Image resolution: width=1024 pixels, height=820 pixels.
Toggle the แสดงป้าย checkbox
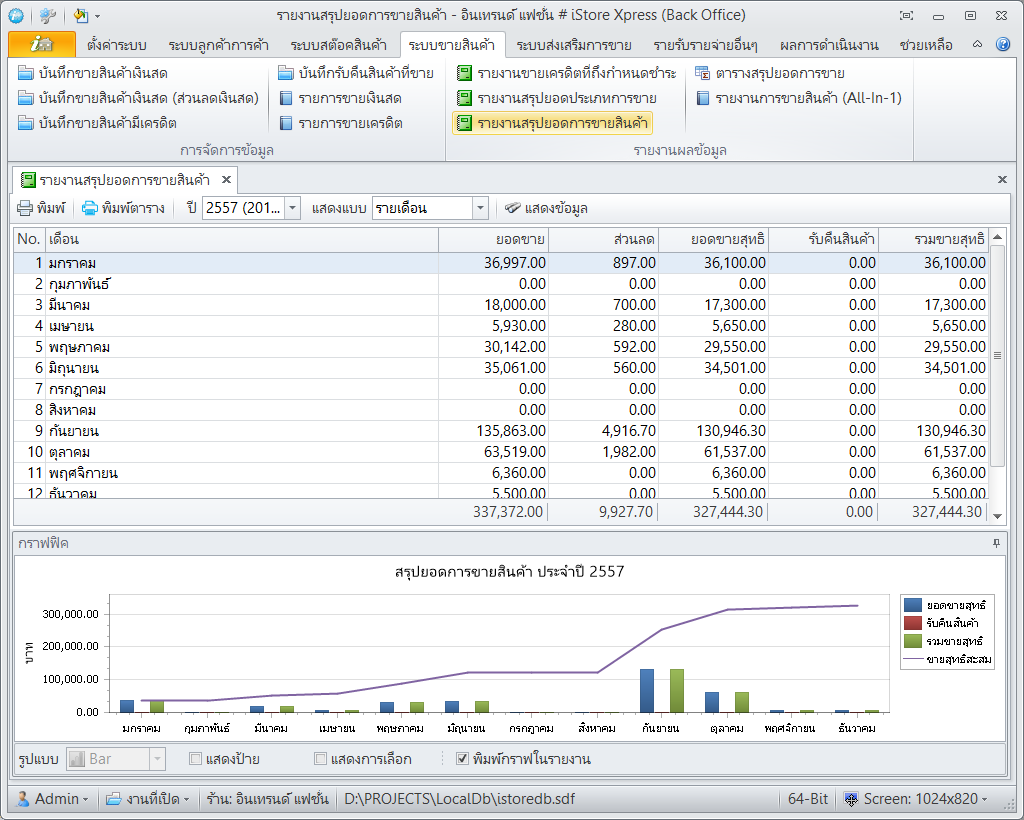(195, 759)
